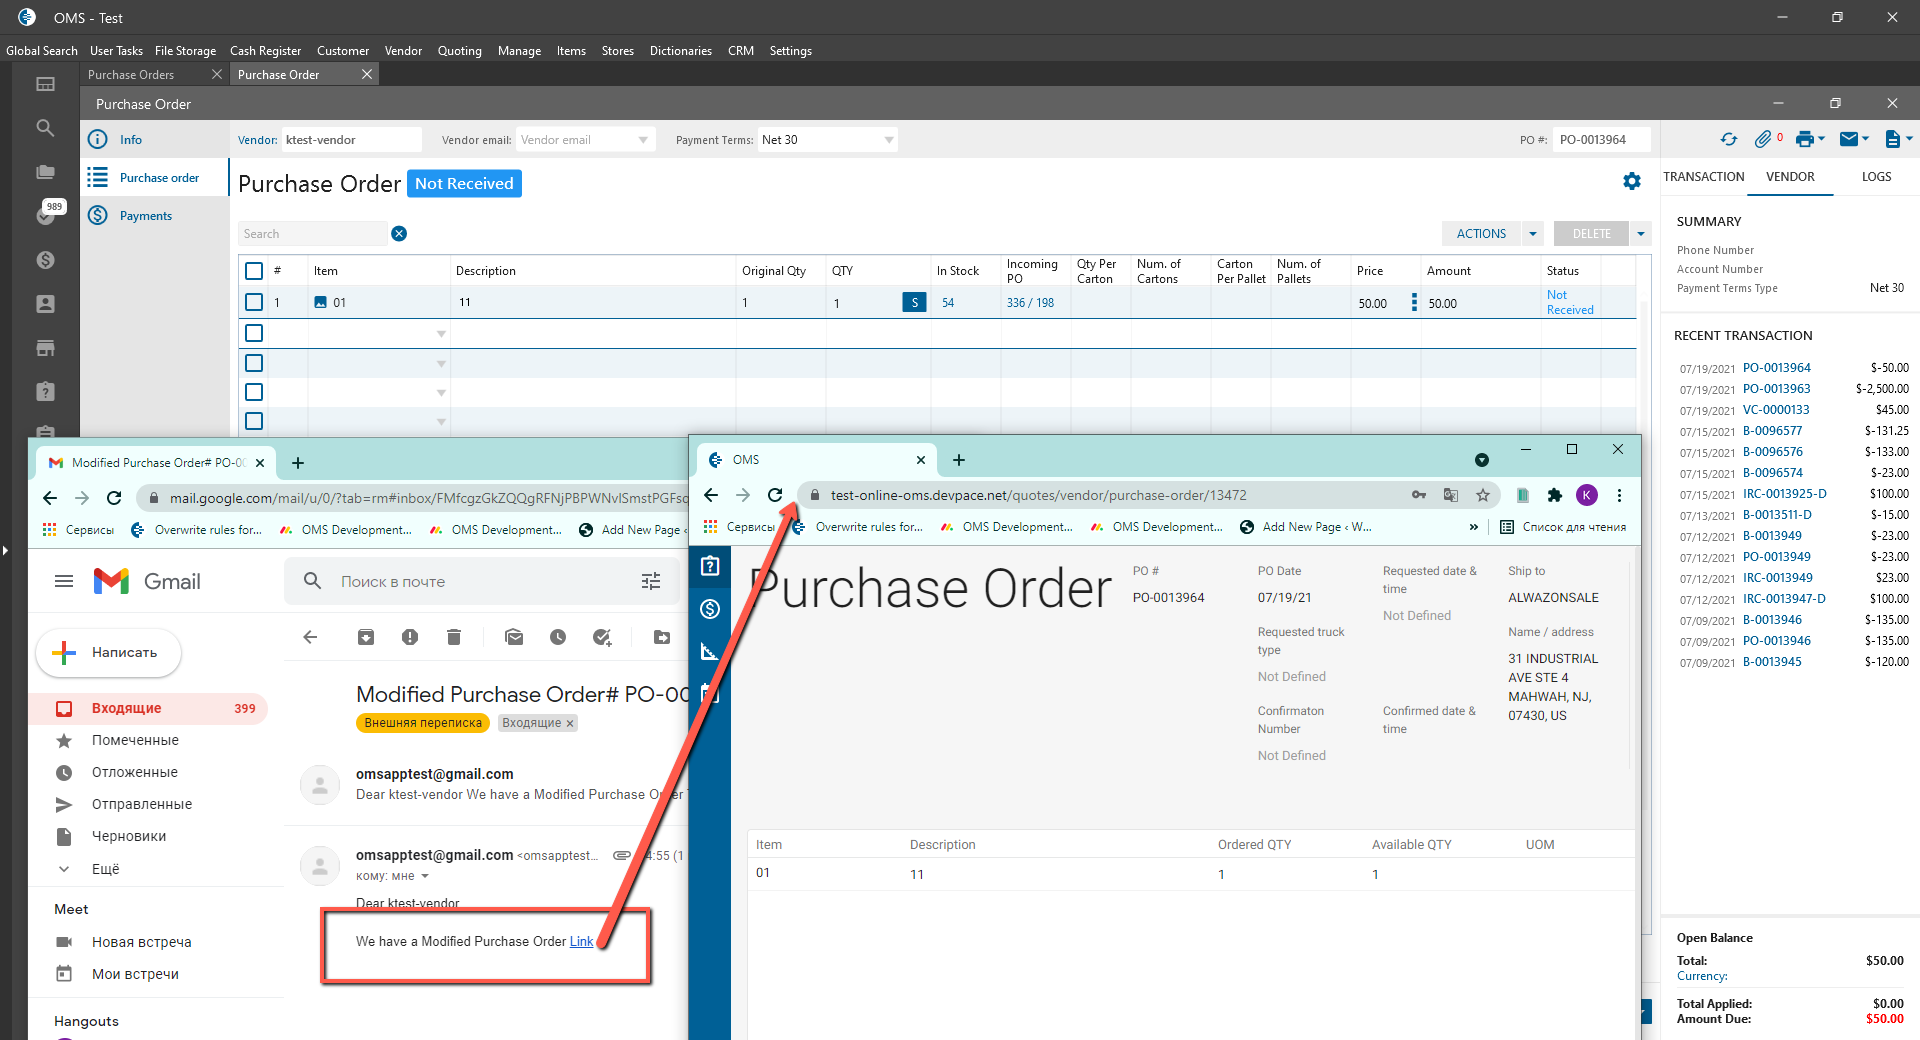This screenshot has height=1040, width=1920.
Task: Open the item dropdown in first empty row
Action: [x=441, y=334]
